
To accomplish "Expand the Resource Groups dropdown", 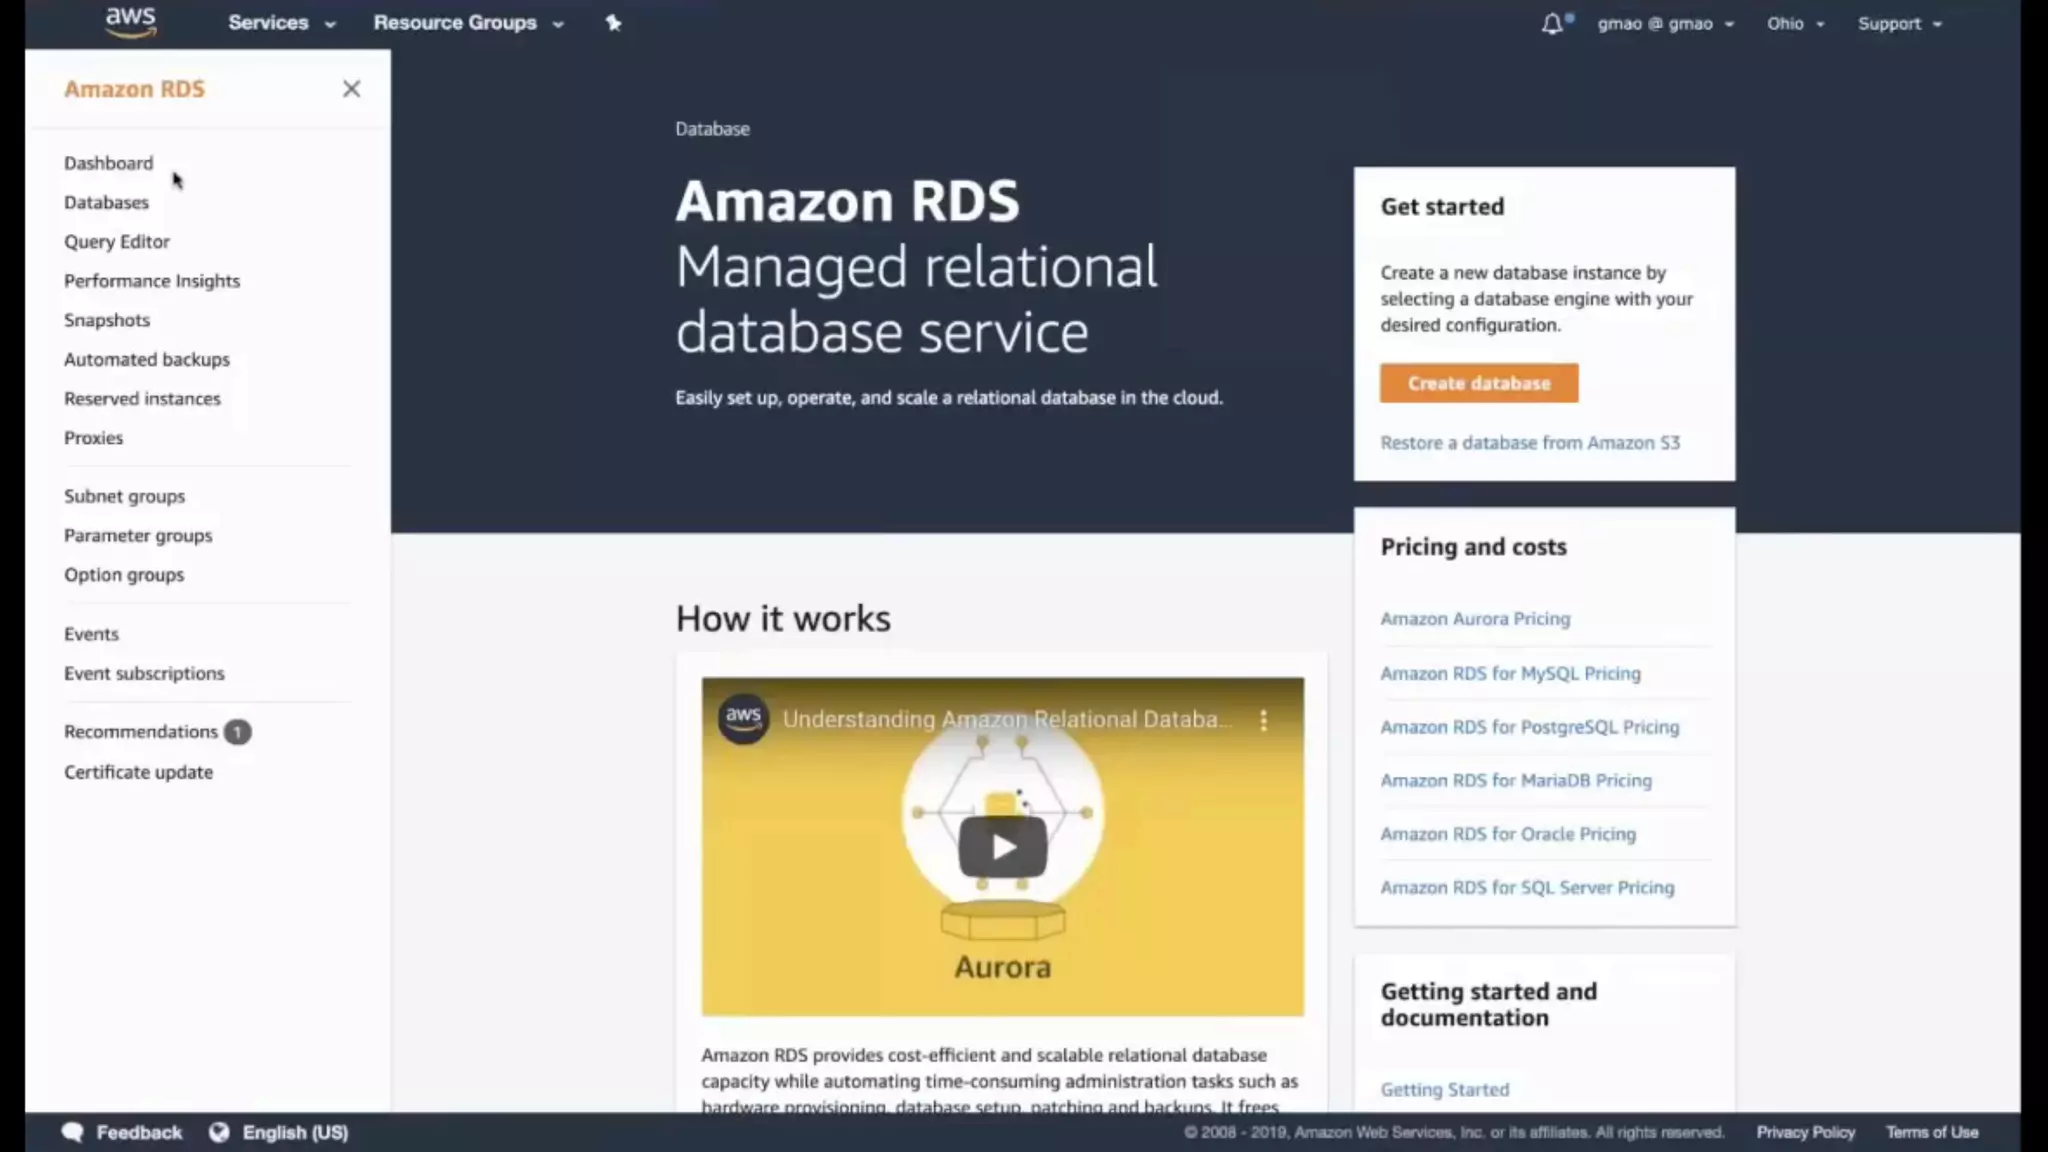I will coord(468,23).
